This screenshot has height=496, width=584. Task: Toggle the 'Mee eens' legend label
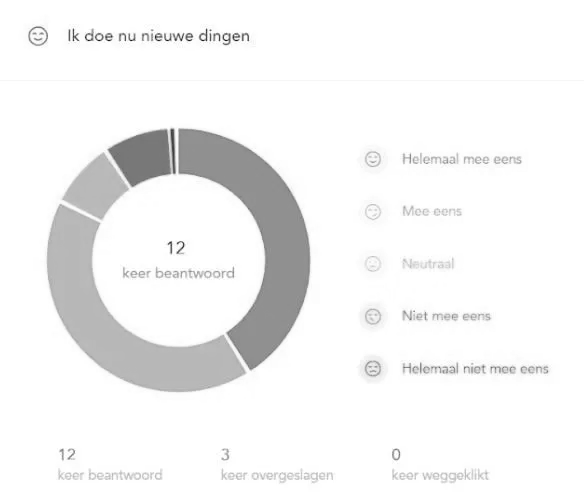click(432, 212)
